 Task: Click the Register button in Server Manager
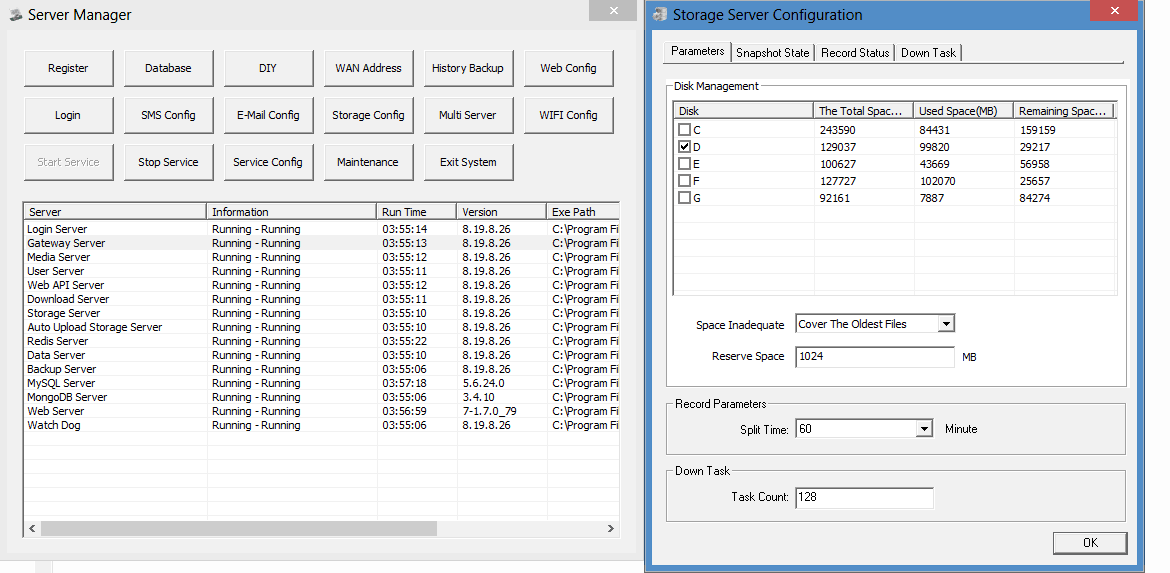(x=69, y=68)
